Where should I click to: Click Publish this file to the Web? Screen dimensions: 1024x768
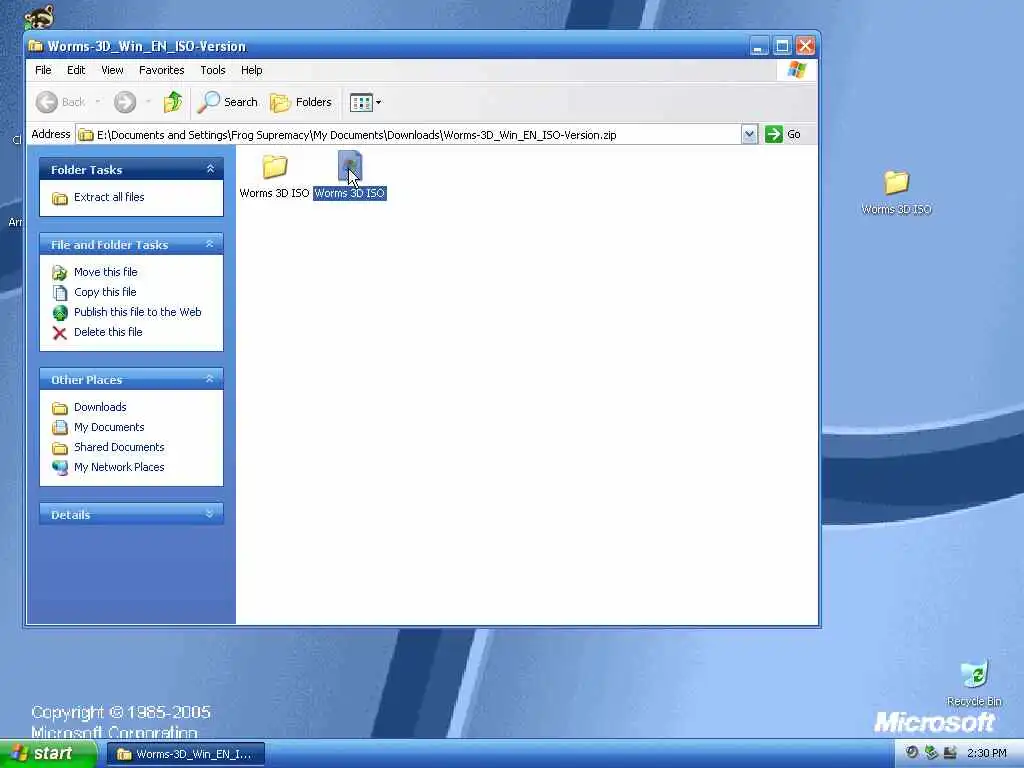point(138,312)
